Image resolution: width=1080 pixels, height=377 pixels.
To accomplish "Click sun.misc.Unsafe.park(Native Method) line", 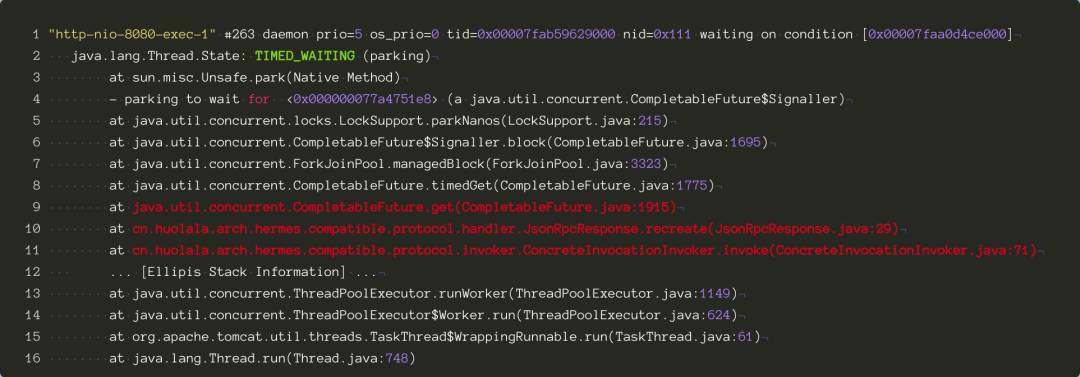I will (255, 77).
